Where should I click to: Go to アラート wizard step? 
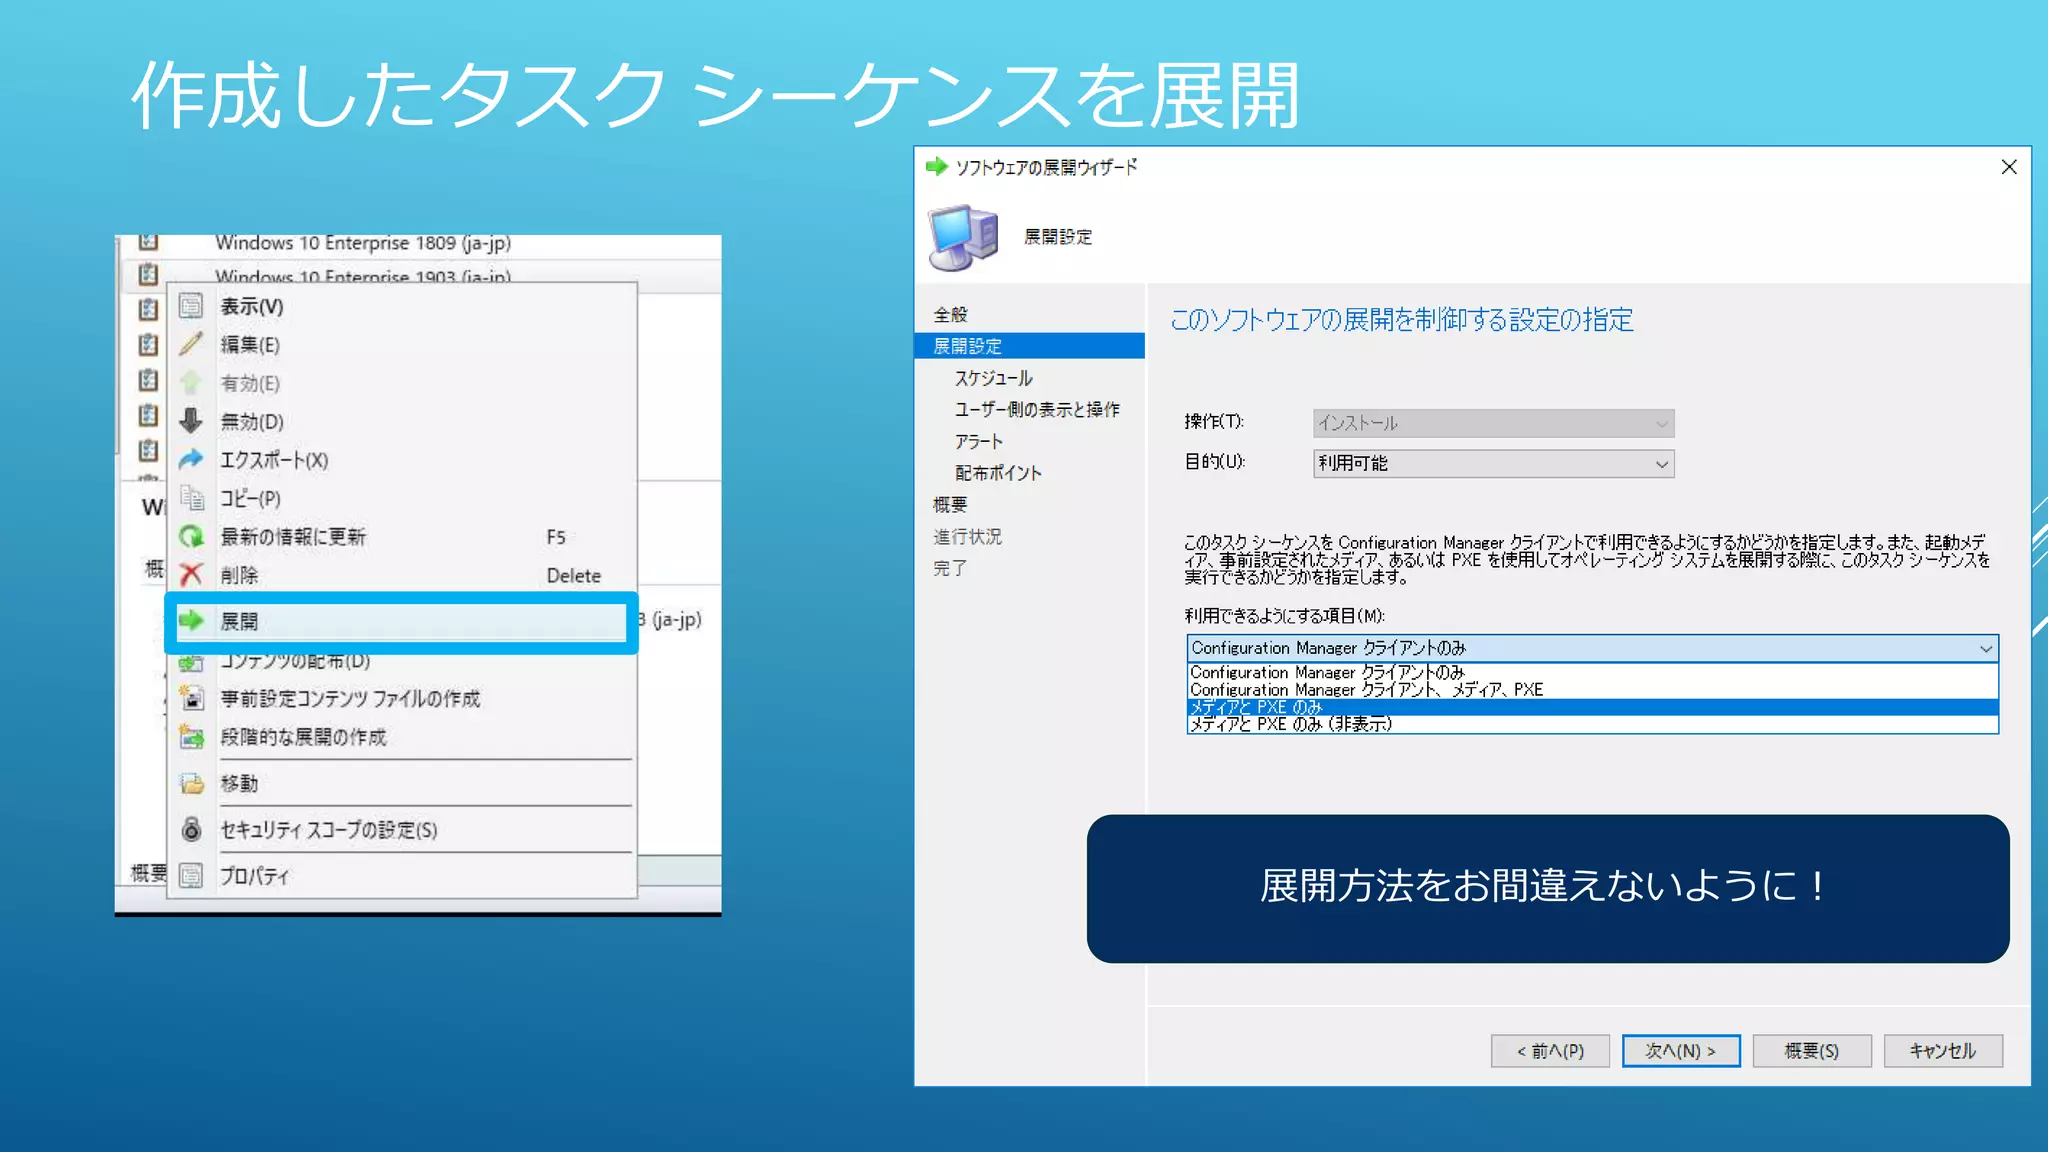tap(978, 441)
